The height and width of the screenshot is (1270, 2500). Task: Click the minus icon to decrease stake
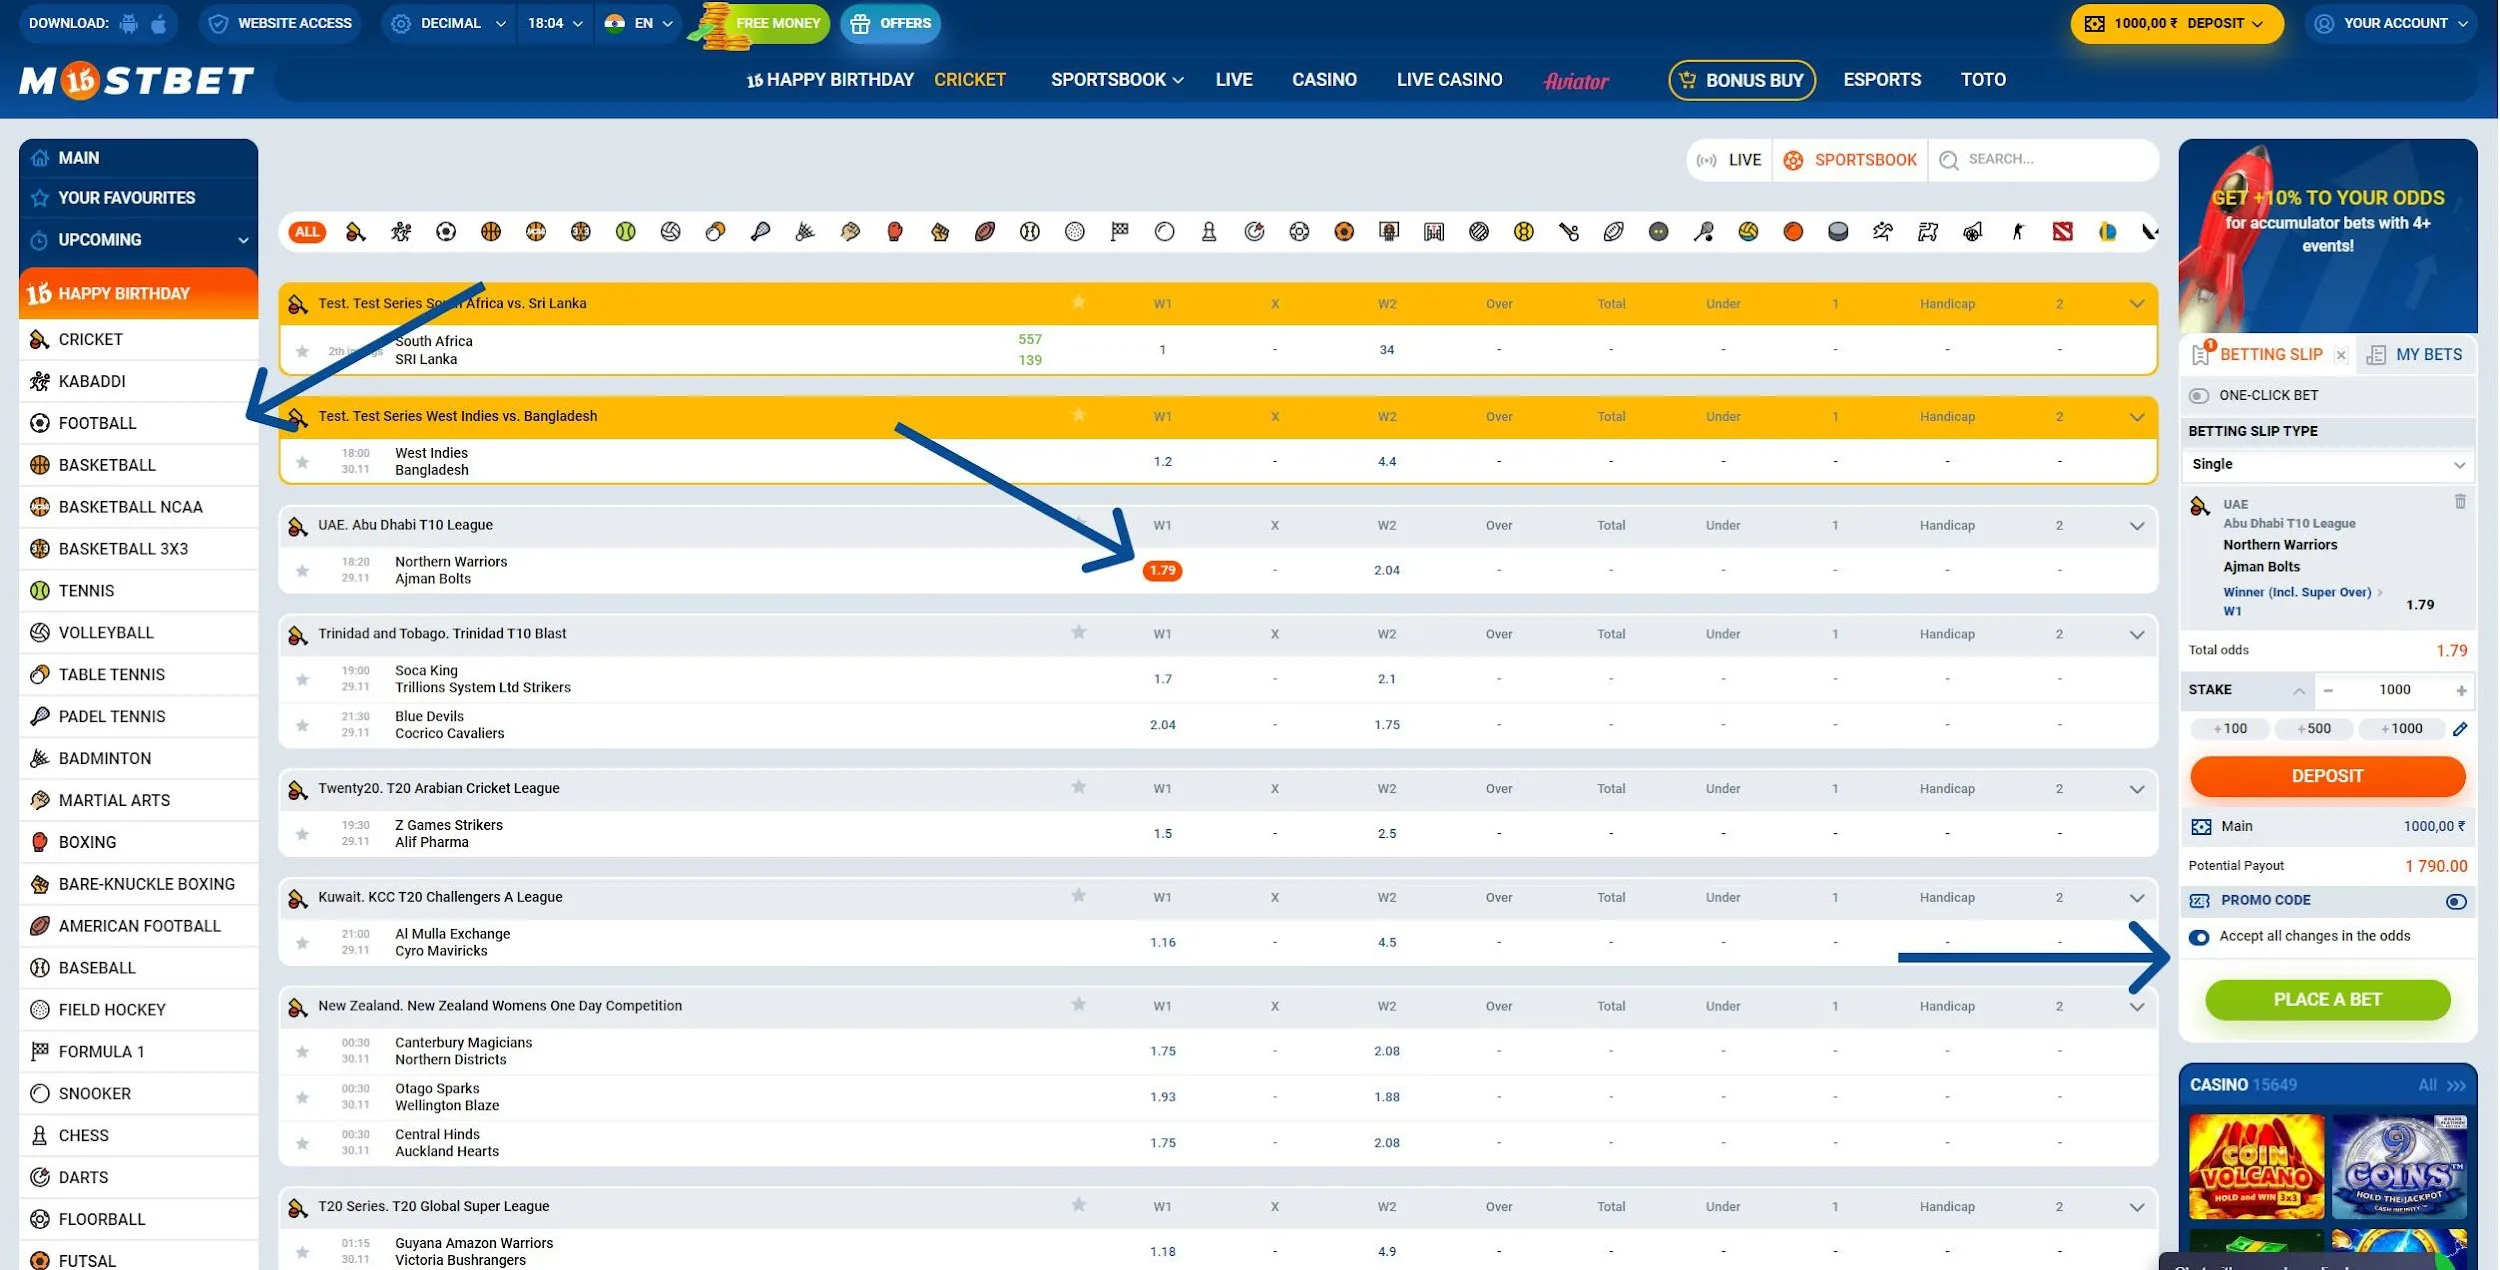point(2328,690)
